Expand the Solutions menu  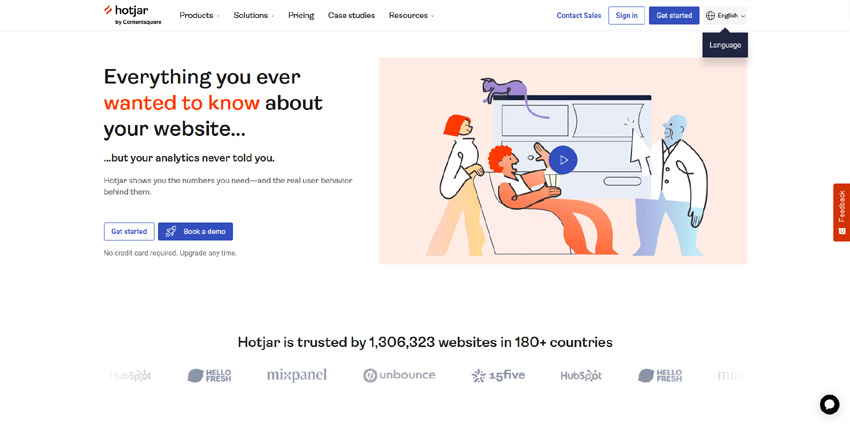pos(254,16)
